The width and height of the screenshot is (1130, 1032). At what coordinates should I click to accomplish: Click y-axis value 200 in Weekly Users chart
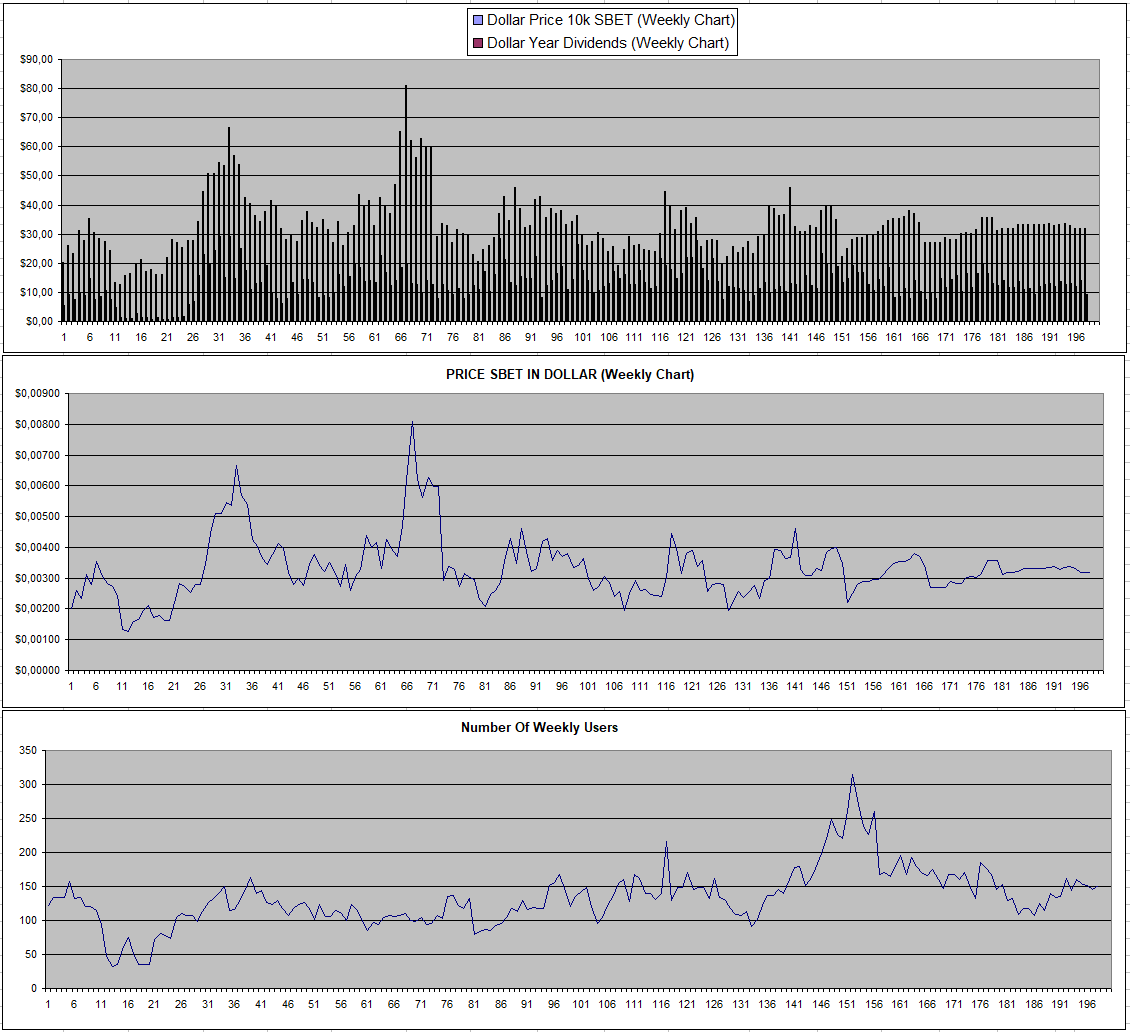pos(28,853)
